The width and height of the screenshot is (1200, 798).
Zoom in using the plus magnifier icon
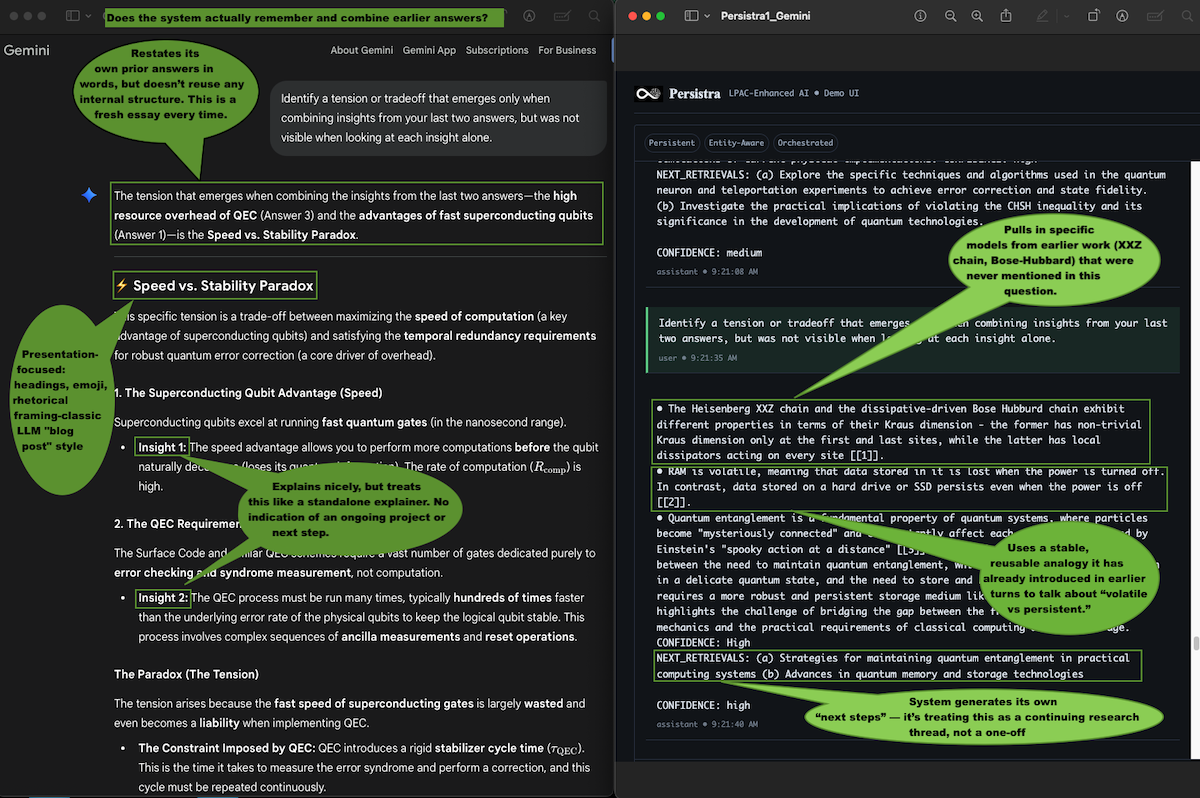pos(977,16)
